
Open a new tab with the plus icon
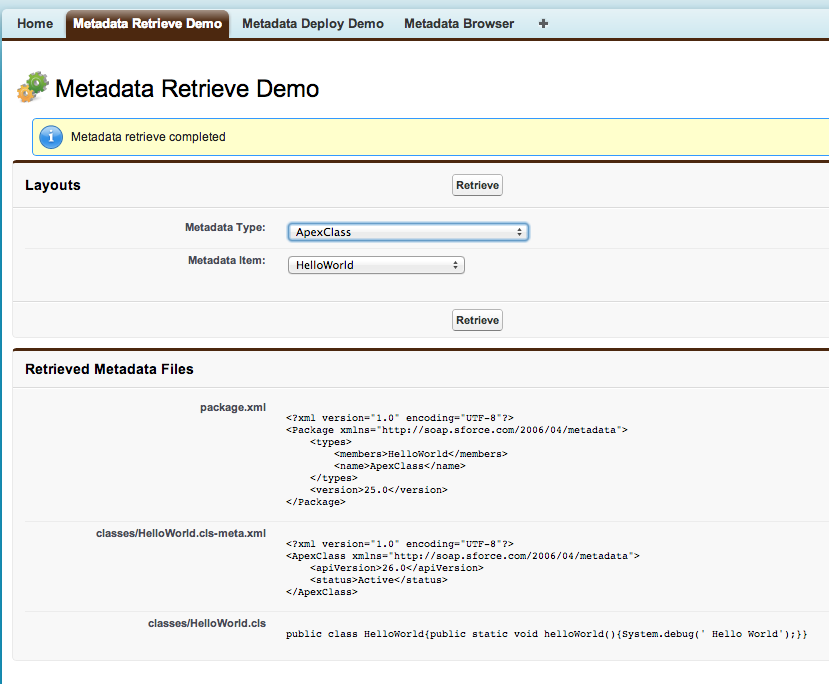(x=542, y=23)
